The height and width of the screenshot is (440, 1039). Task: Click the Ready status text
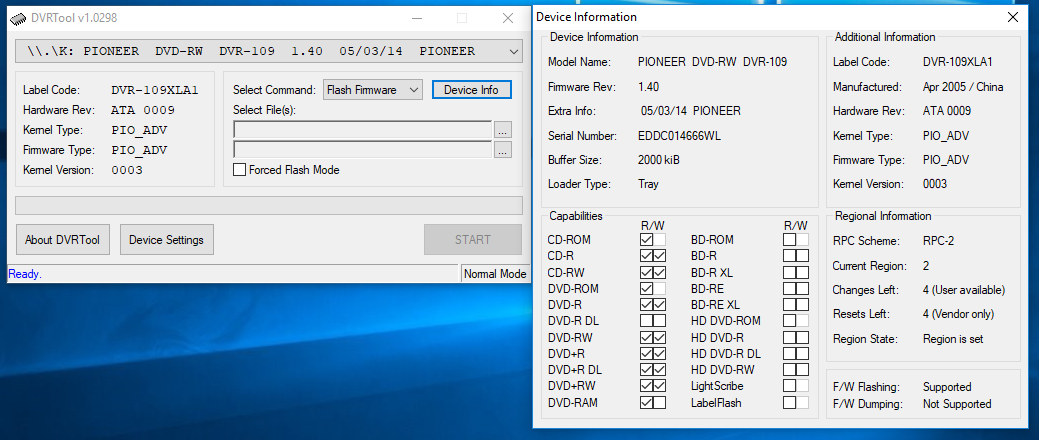pyautogui.click(x=25, y=274)
